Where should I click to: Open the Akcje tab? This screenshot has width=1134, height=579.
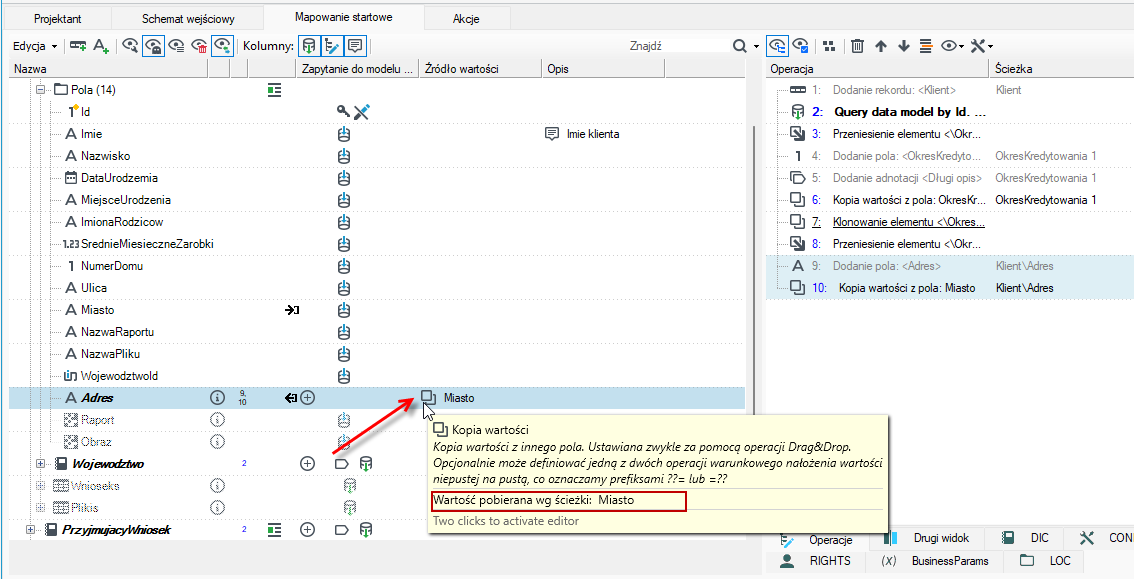(466, 19)
